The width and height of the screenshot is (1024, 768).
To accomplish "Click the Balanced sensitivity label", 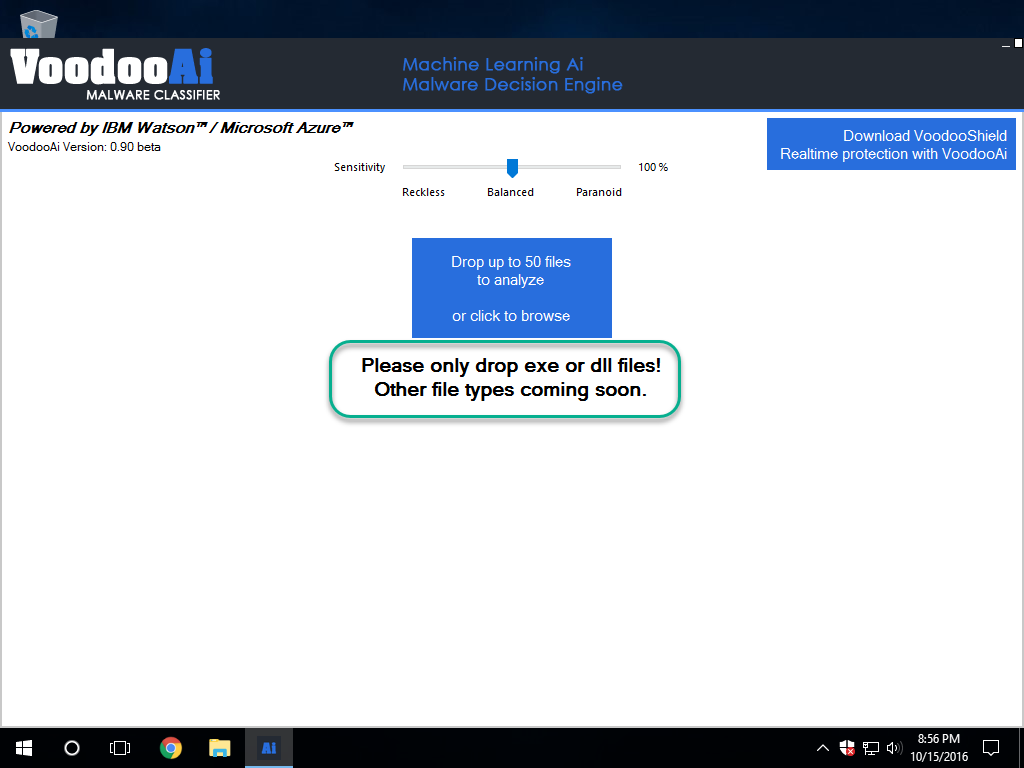I will [x=511, y=192].
